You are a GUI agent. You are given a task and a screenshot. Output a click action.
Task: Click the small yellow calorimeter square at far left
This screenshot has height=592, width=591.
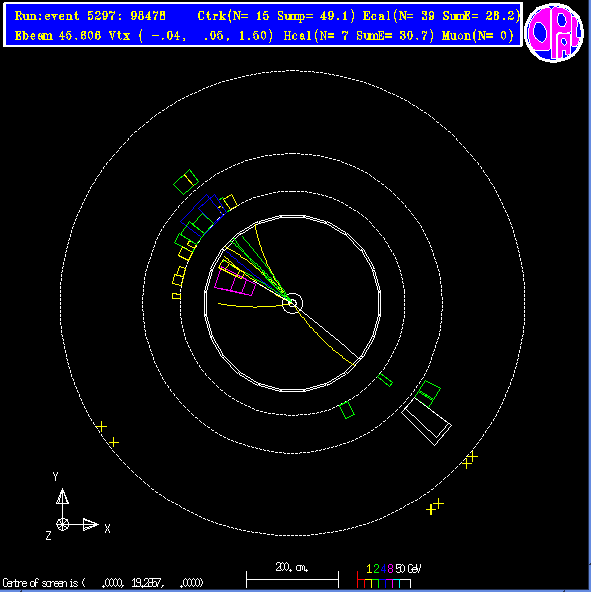(x=176, y=296)
